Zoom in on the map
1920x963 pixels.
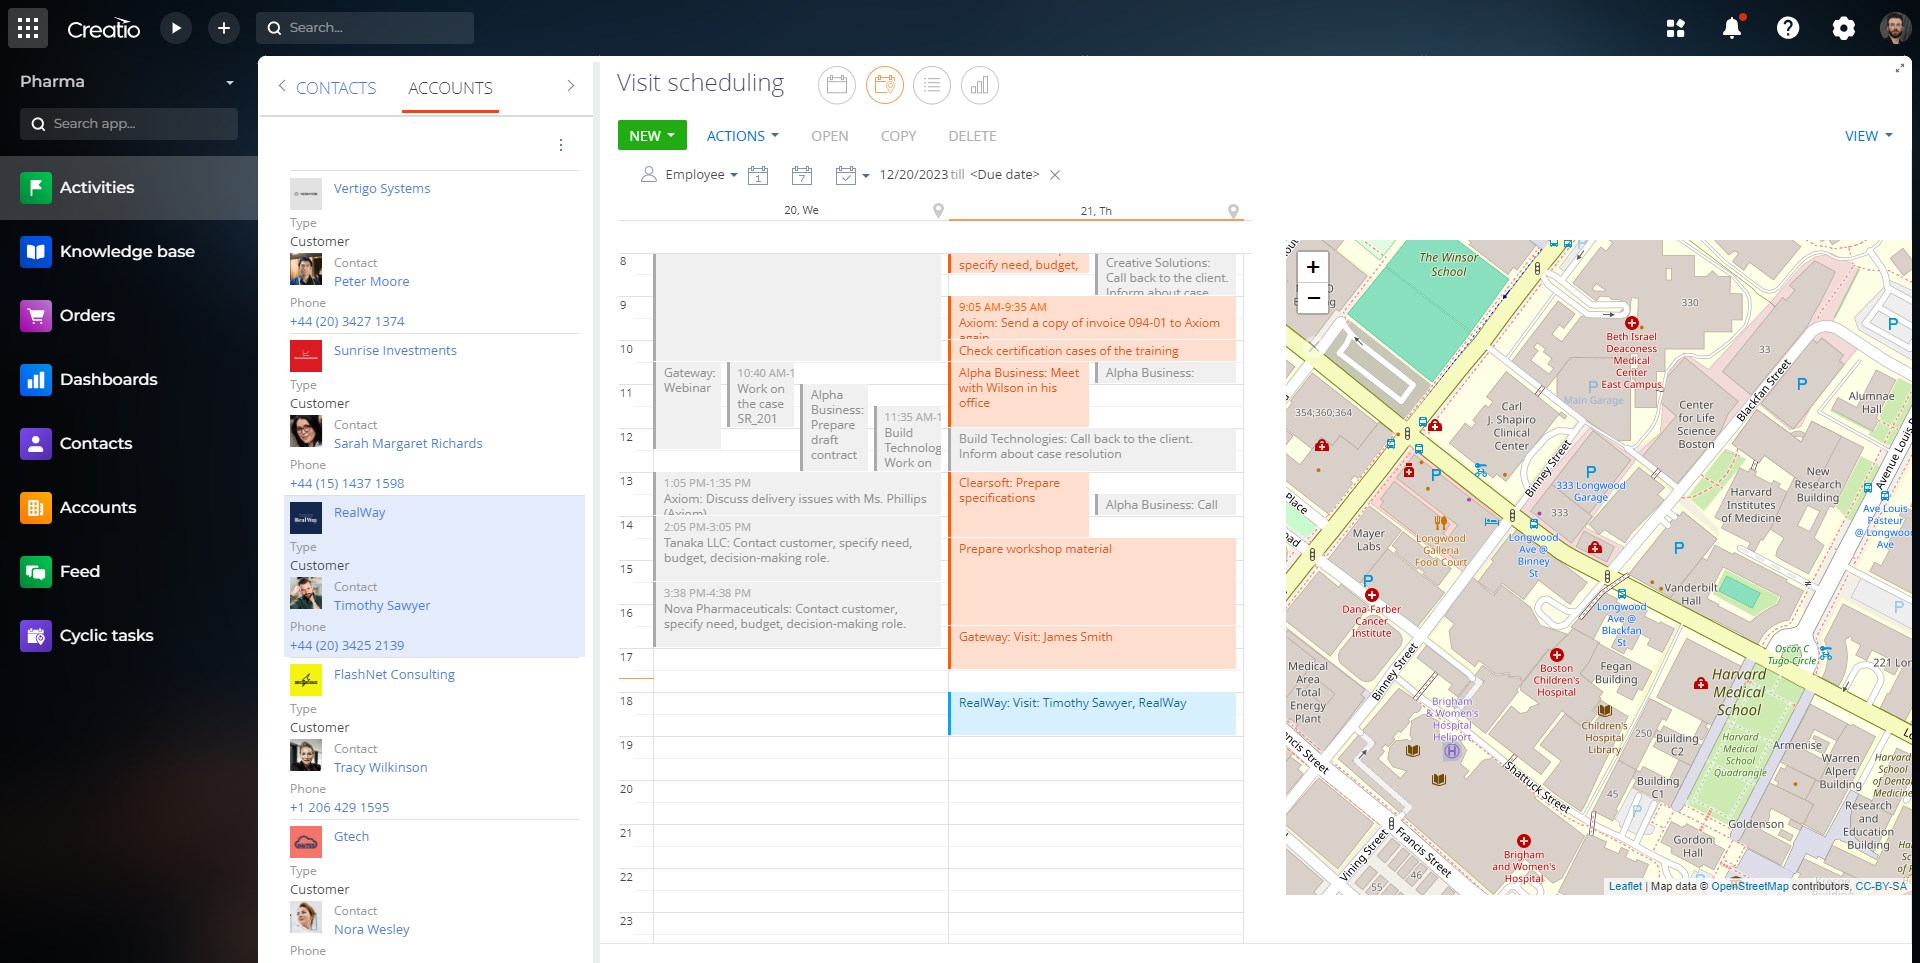point(1313,267)
